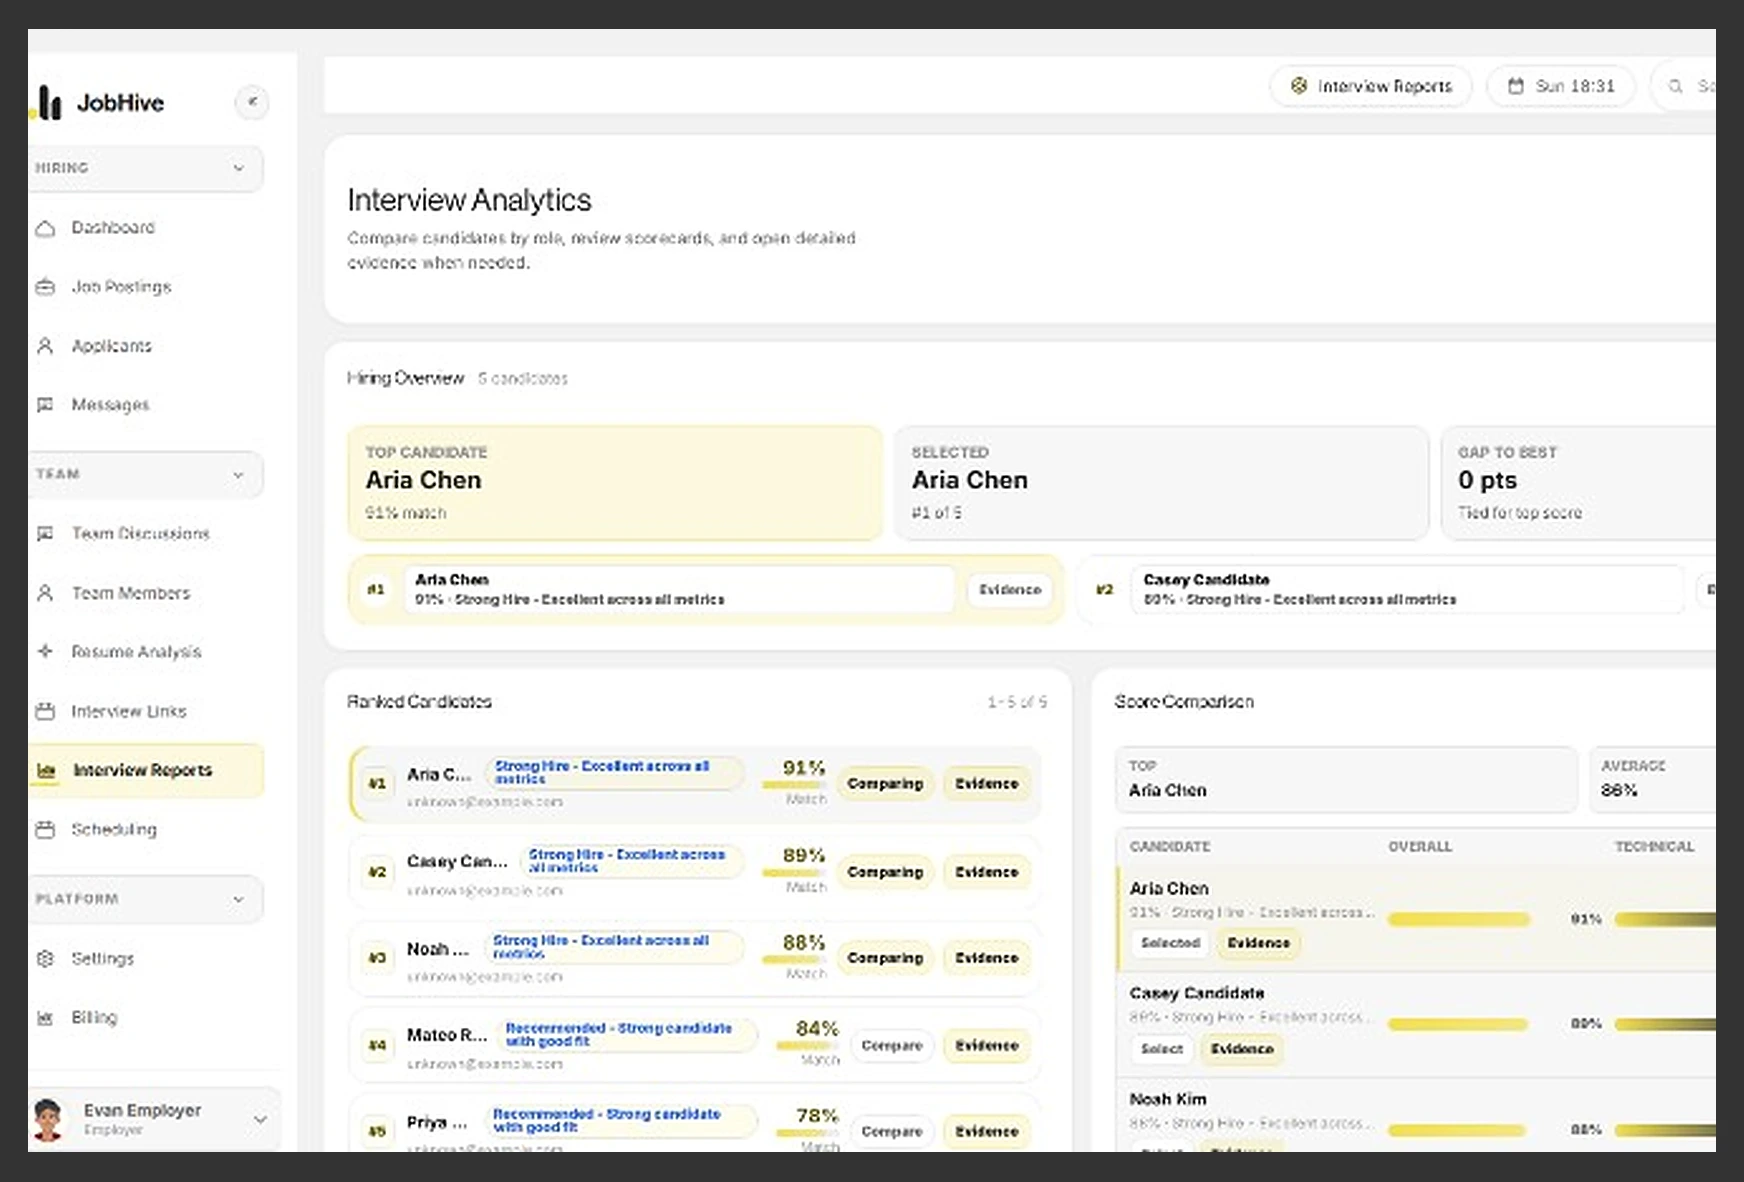
Task: Click the Scheduling calendar icon
Action: 45,830
